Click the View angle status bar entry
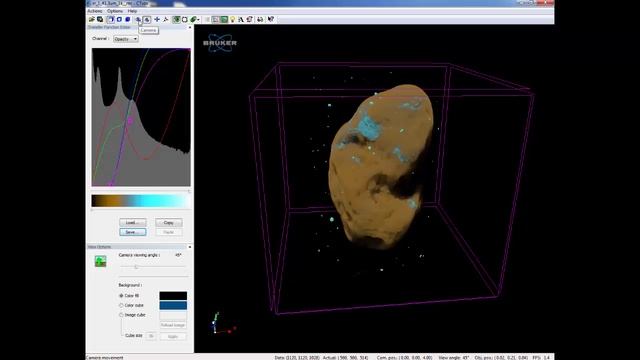This screenshot has width=640, height=360. coord(454,358)
